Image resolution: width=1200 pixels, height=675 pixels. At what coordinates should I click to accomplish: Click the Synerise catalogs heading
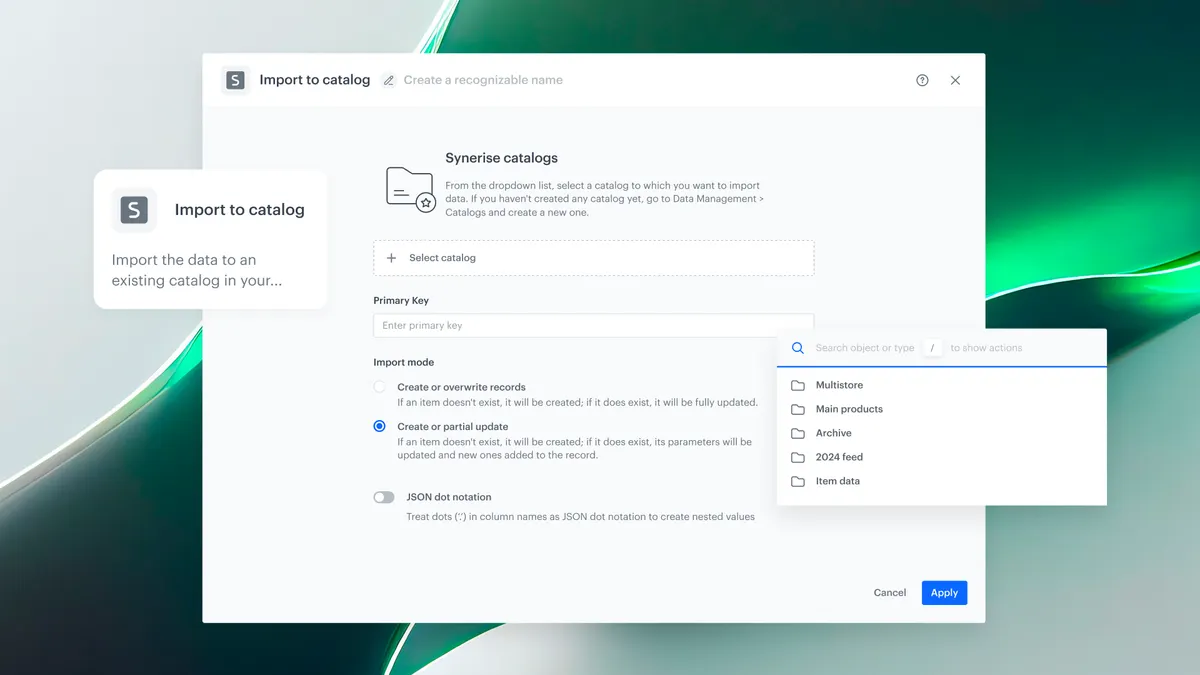coord(502,158)
